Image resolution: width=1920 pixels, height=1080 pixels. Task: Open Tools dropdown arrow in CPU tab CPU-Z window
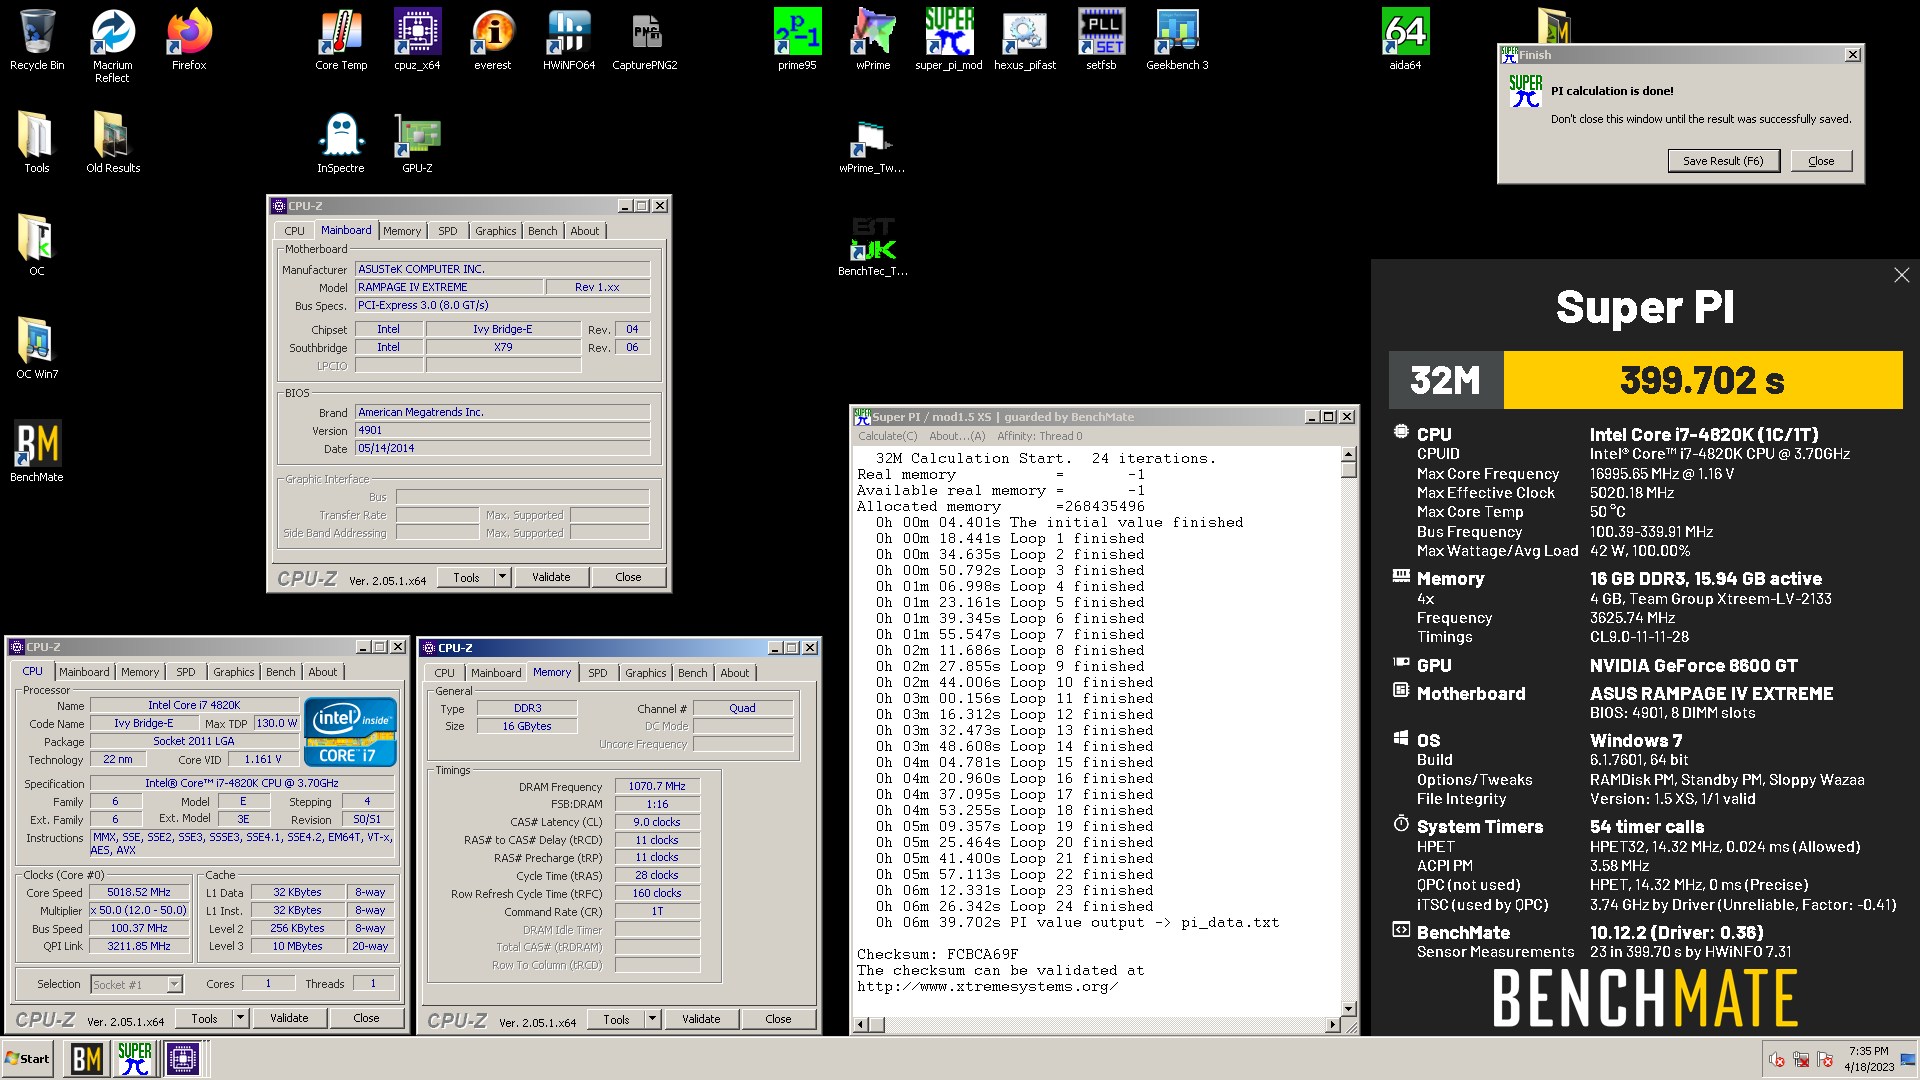(241, 1018)
